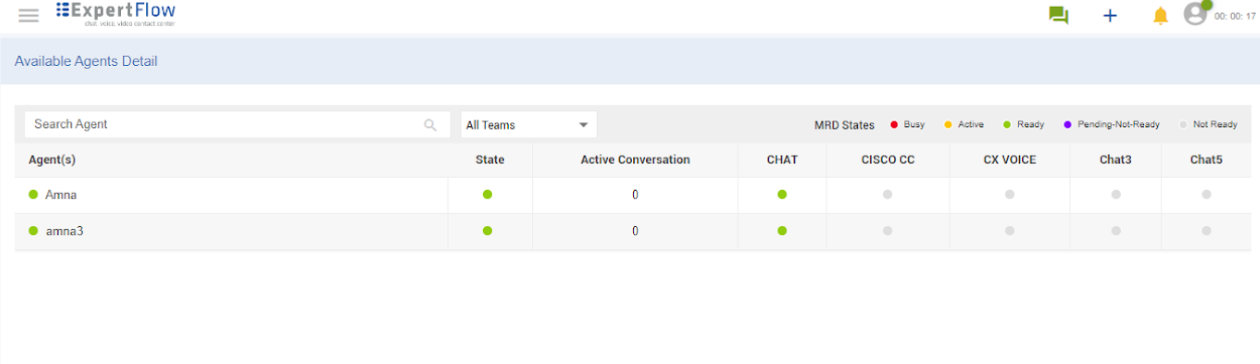Click the Active Conversation column header

point(635,160)
